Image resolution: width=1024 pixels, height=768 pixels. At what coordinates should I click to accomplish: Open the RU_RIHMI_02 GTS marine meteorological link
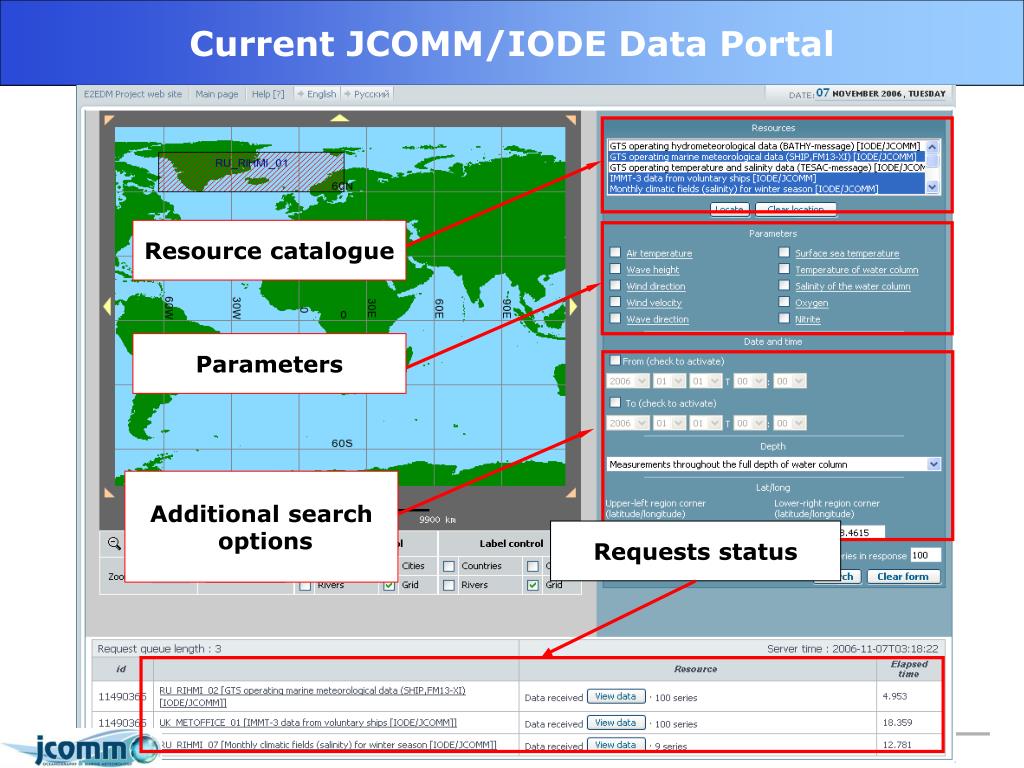312,696
